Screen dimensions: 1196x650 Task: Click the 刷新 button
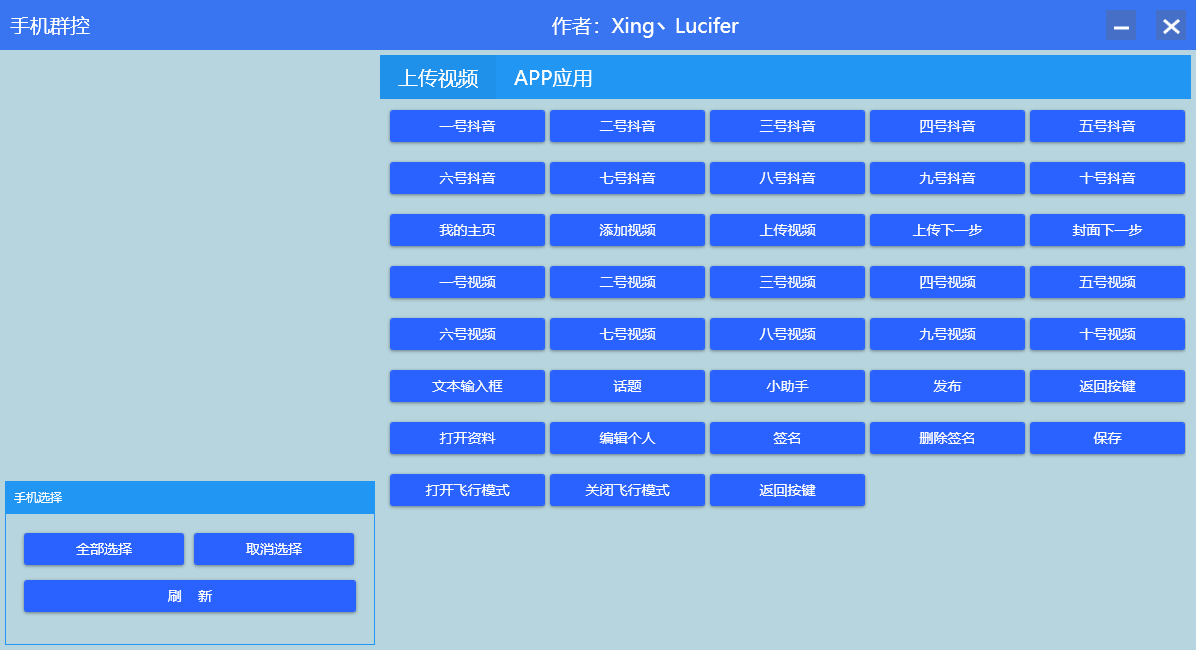(x=190, y=596)
